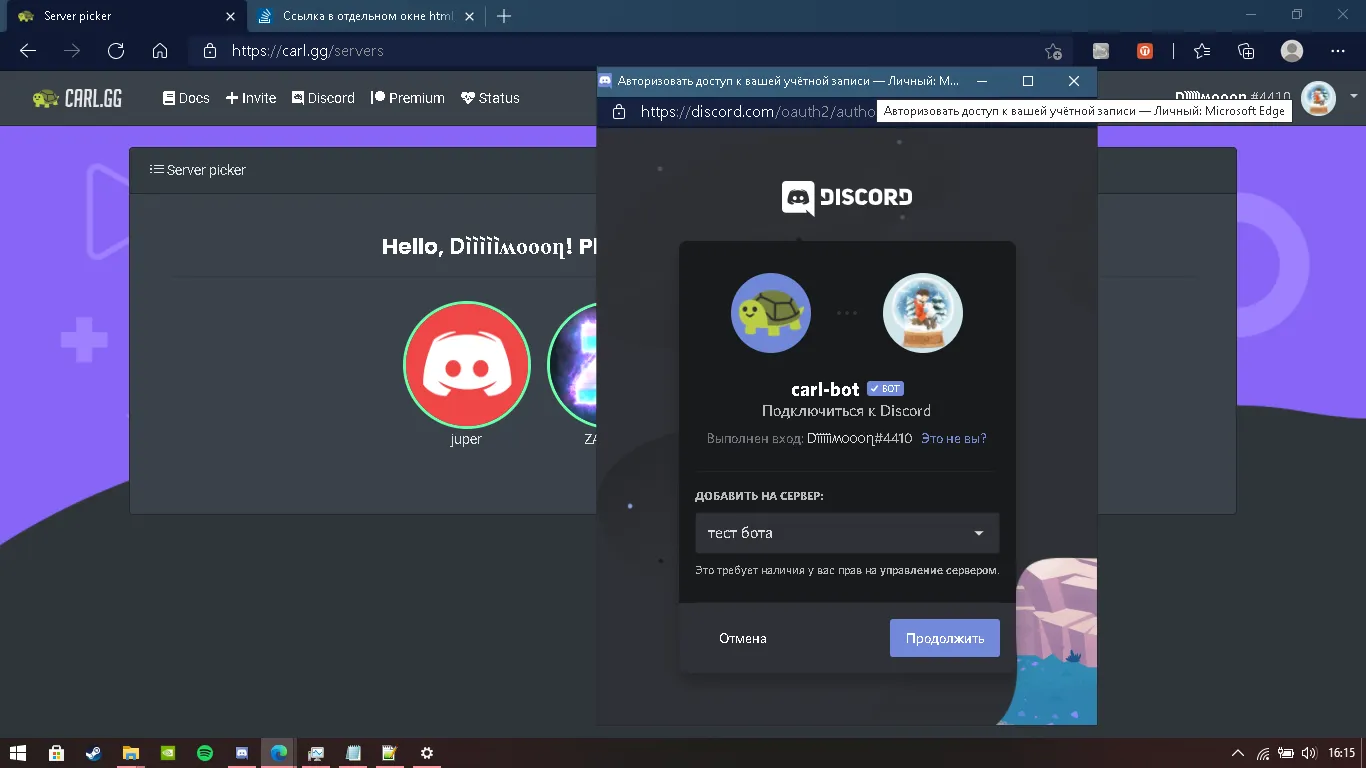Viewport: 1366px width, 768px height.
Task: Expand the user menu arrow in the Carl.gg header
Action: (x=1354, y=97)
